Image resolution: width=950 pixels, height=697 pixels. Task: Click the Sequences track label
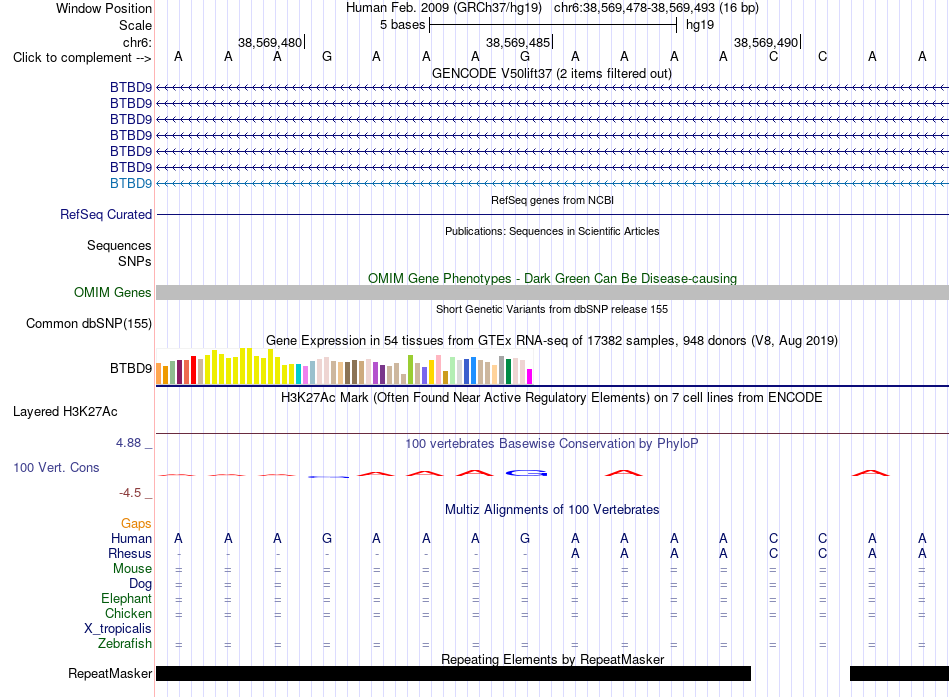[x=119, y=245]
